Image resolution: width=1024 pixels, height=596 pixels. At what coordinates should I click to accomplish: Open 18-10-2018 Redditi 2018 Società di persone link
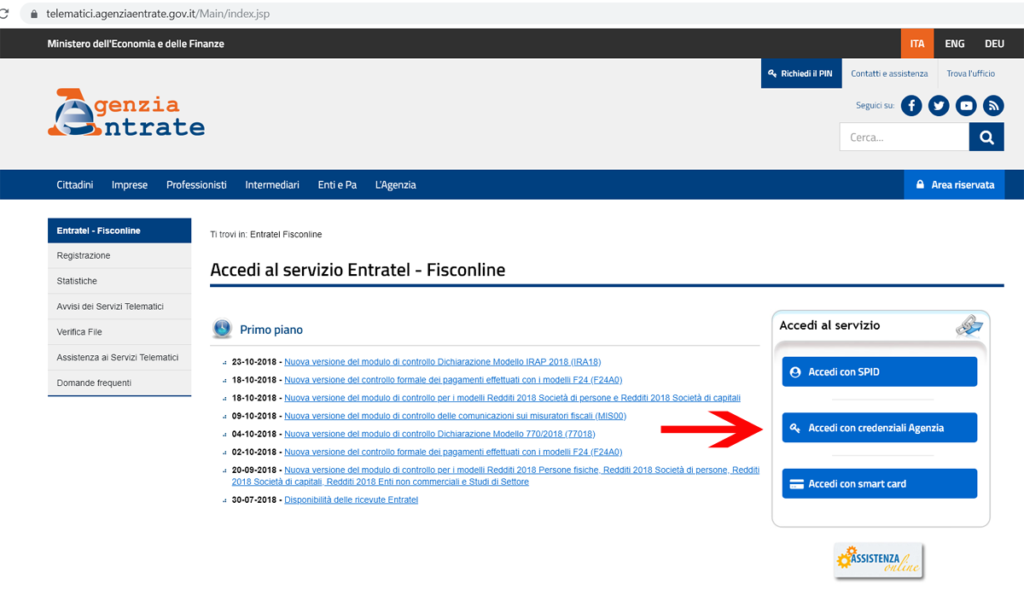tap(512, 398)
